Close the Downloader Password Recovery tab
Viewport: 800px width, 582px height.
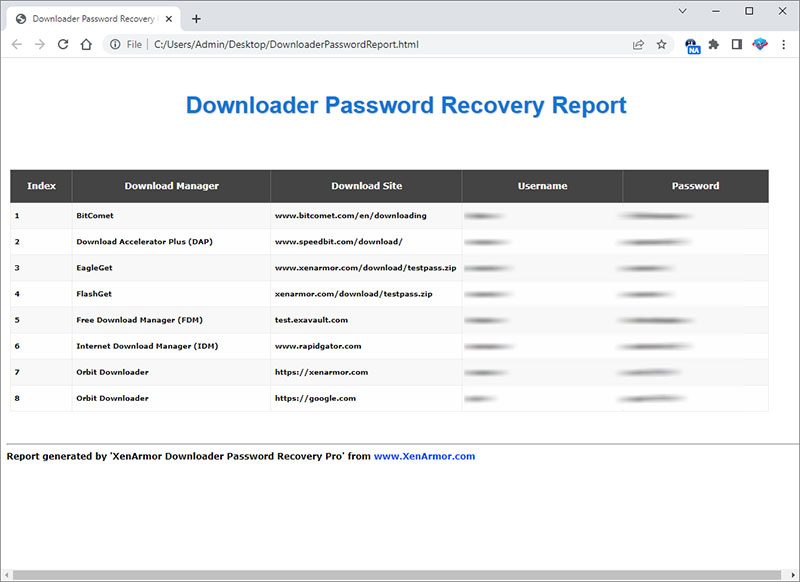point(169,19)
